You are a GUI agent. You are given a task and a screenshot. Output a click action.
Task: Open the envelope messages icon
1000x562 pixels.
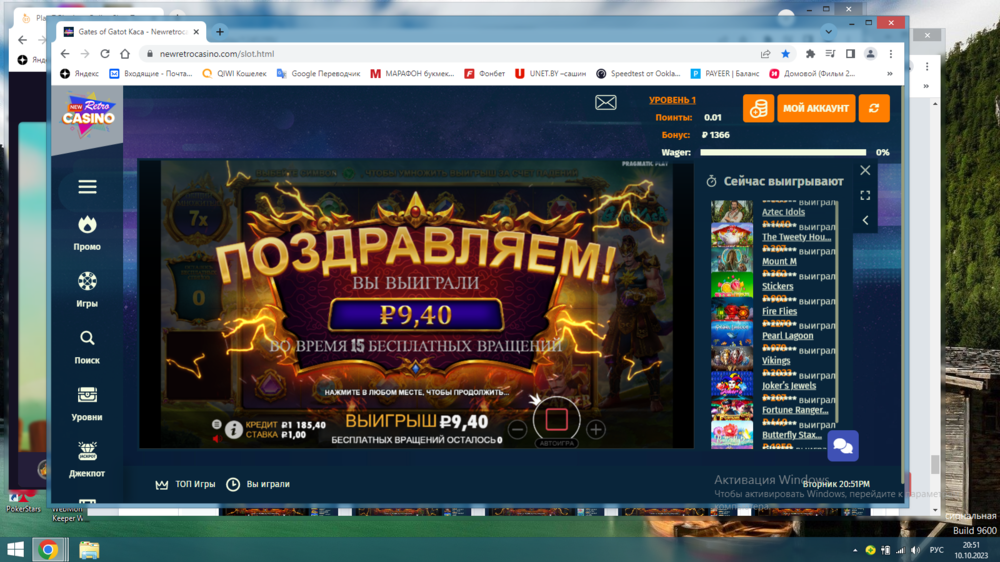(606, 103)
